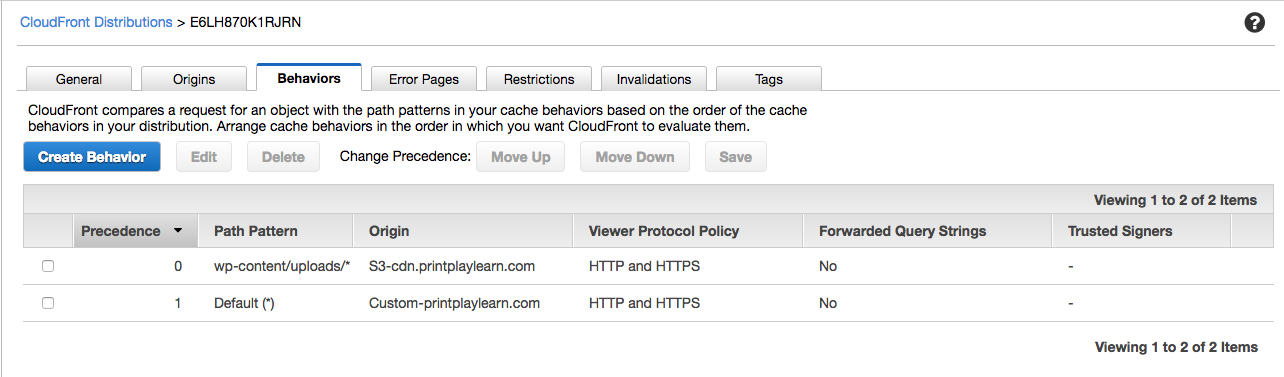Open the help question mark icon
Screen dimensions: 1284x377
click(1254, 23)
